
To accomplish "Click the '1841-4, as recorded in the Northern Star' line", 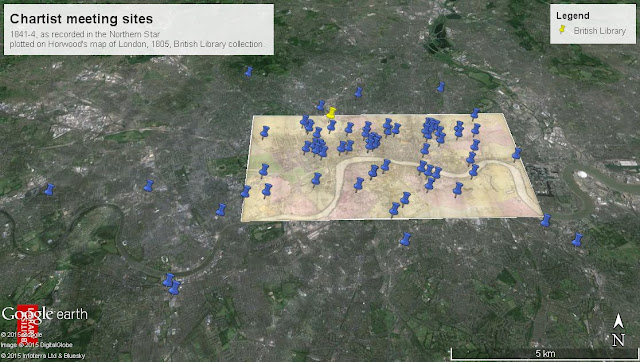I will (85, 34).
